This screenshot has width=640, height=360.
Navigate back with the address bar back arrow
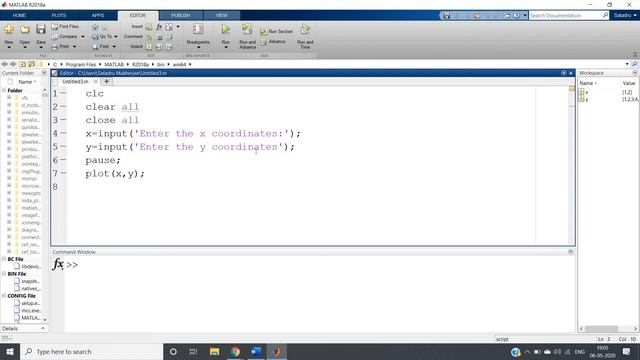click(4, 64)
